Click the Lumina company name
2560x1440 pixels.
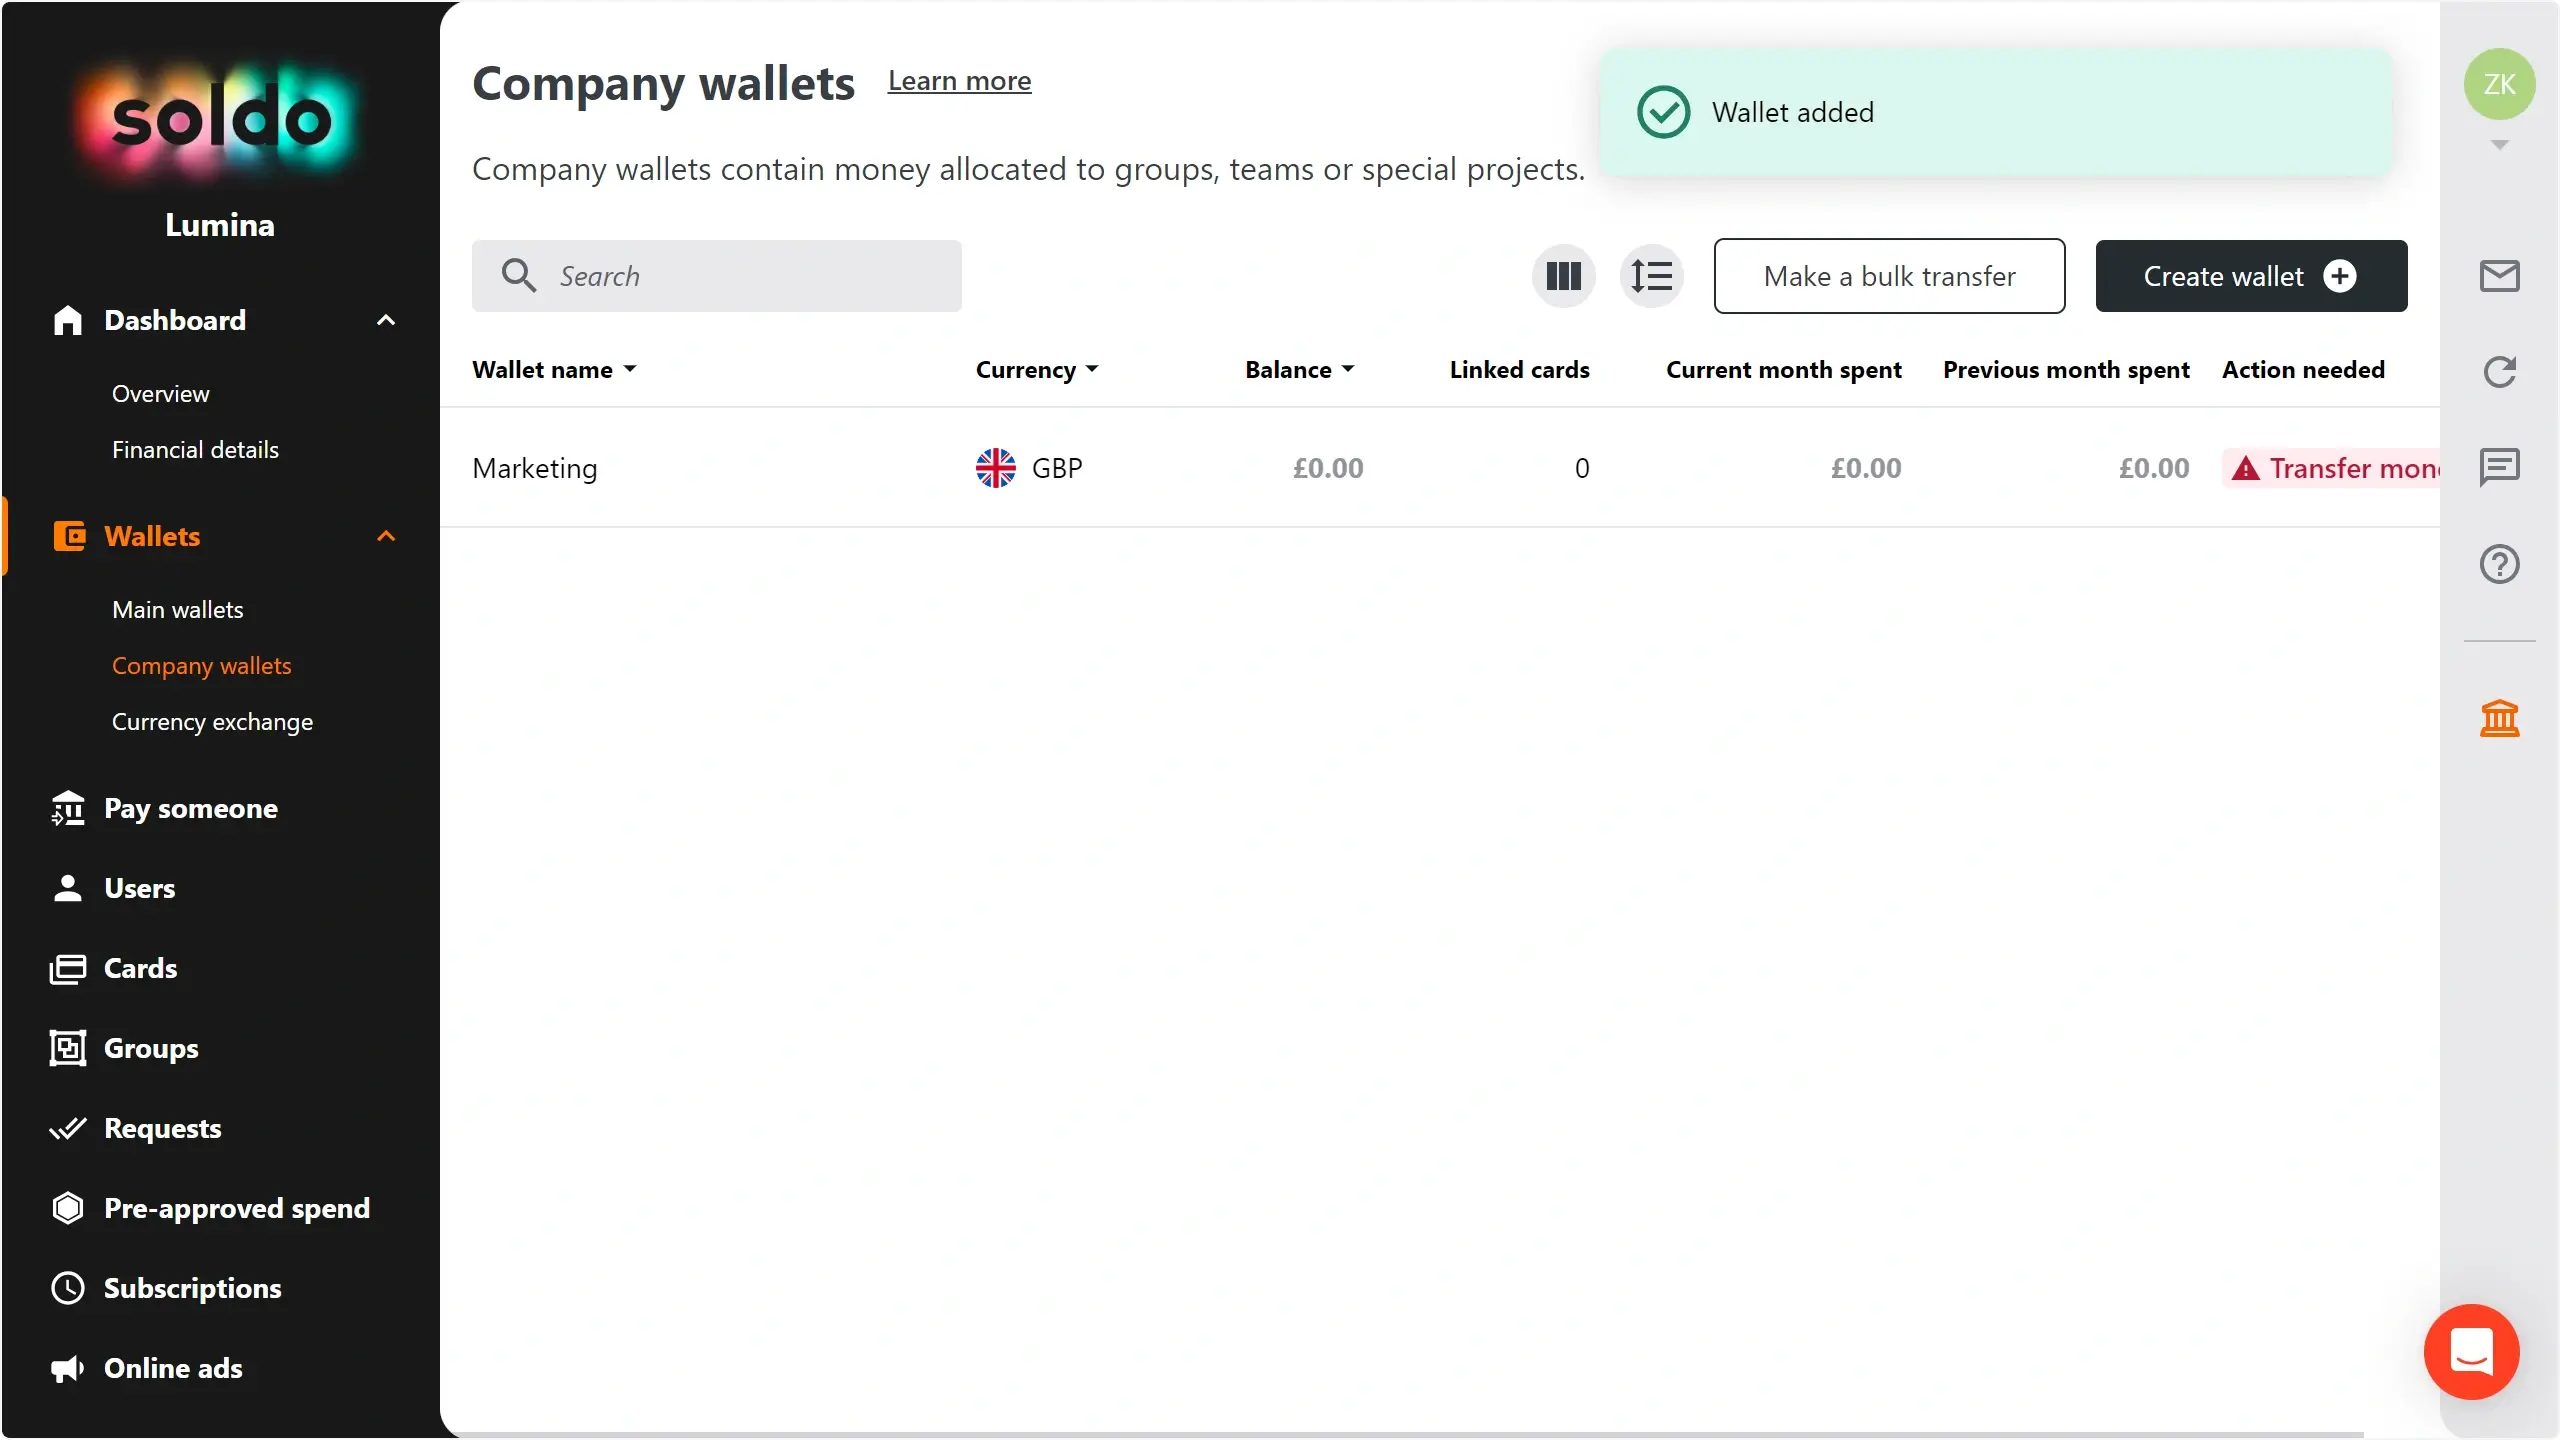[220, 225]
